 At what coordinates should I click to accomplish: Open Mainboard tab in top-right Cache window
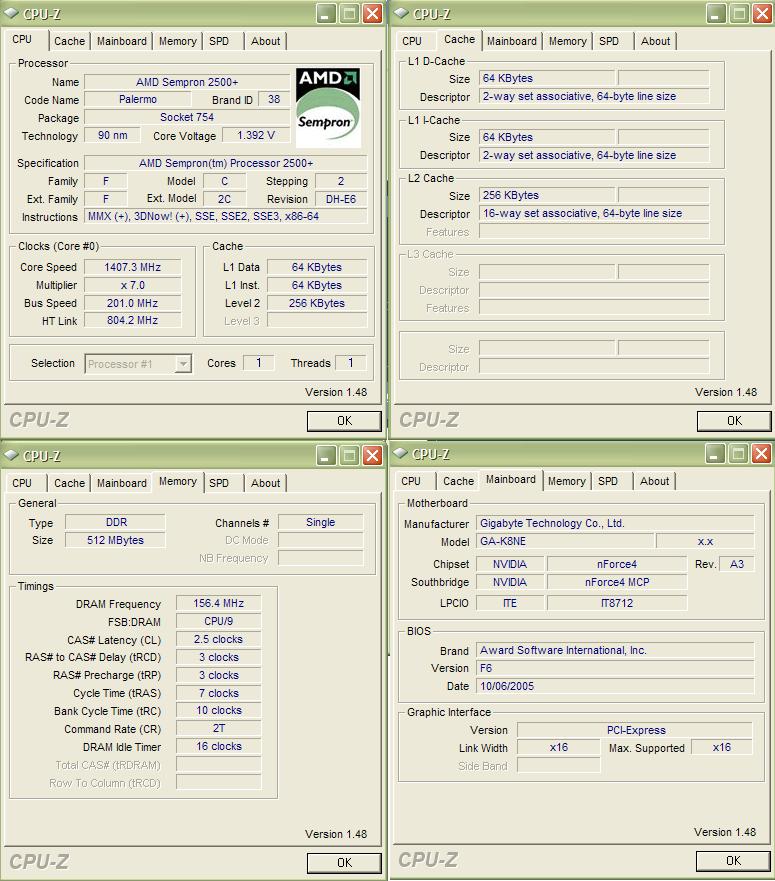pyautogui.click(x=511, y=41)
